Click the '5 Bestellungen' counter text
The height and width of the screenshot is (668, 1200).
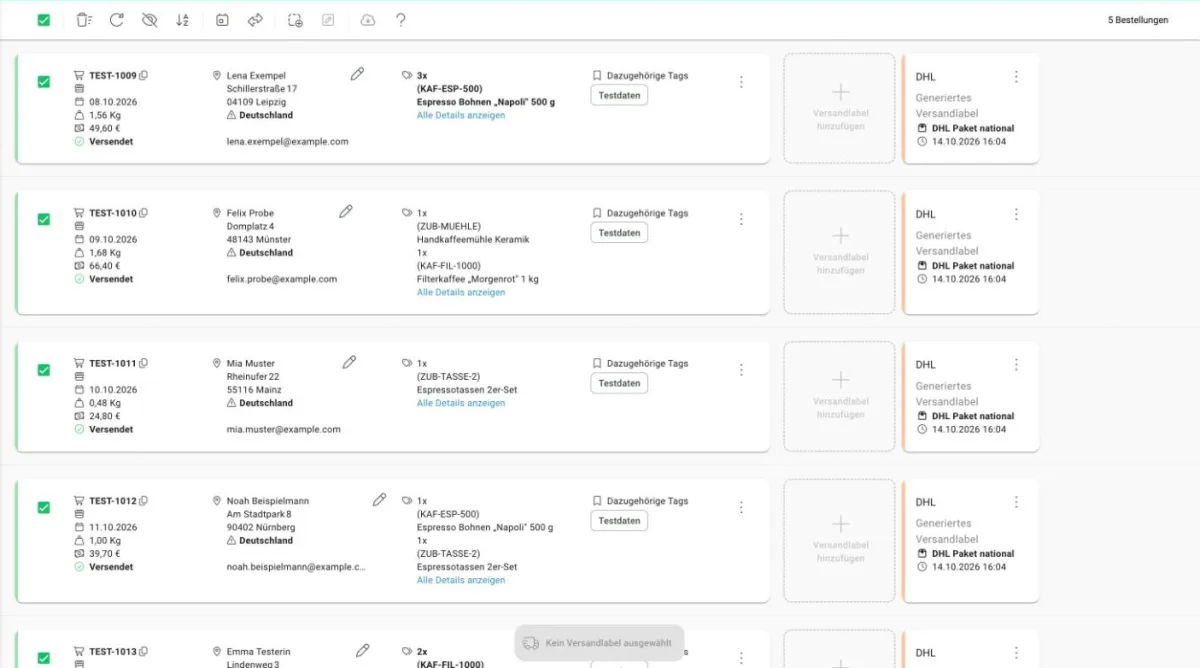coord(1138,20)
